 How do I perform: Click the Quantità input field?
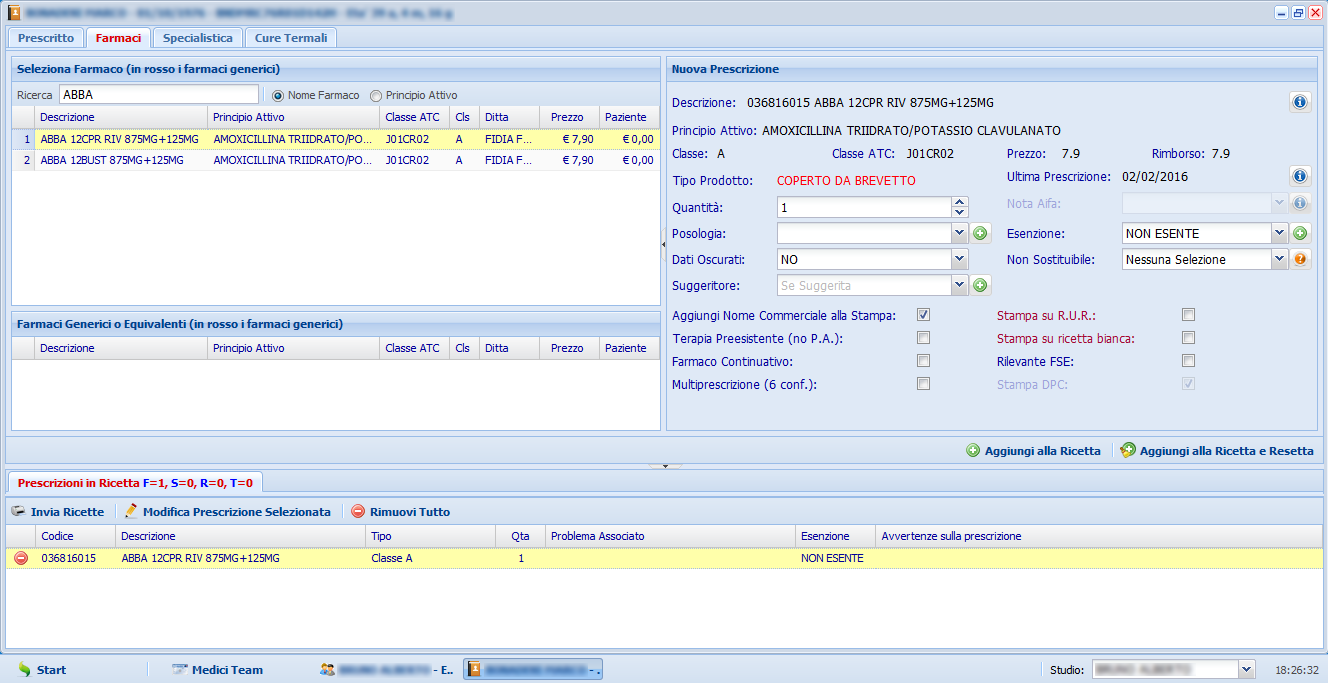(864, 207)
